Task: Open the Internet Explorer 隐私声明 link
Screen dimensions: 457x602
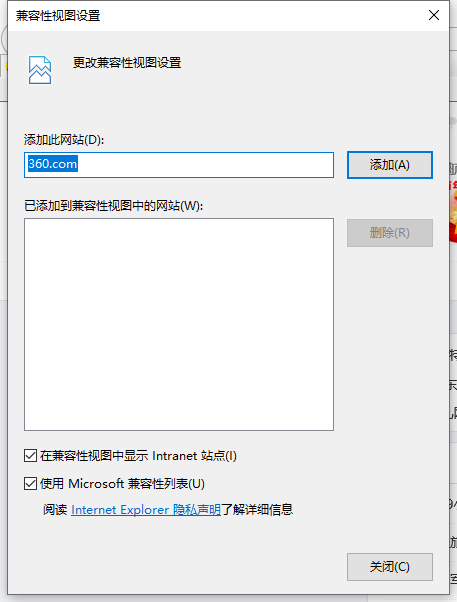Action: (x=146, y=510)
